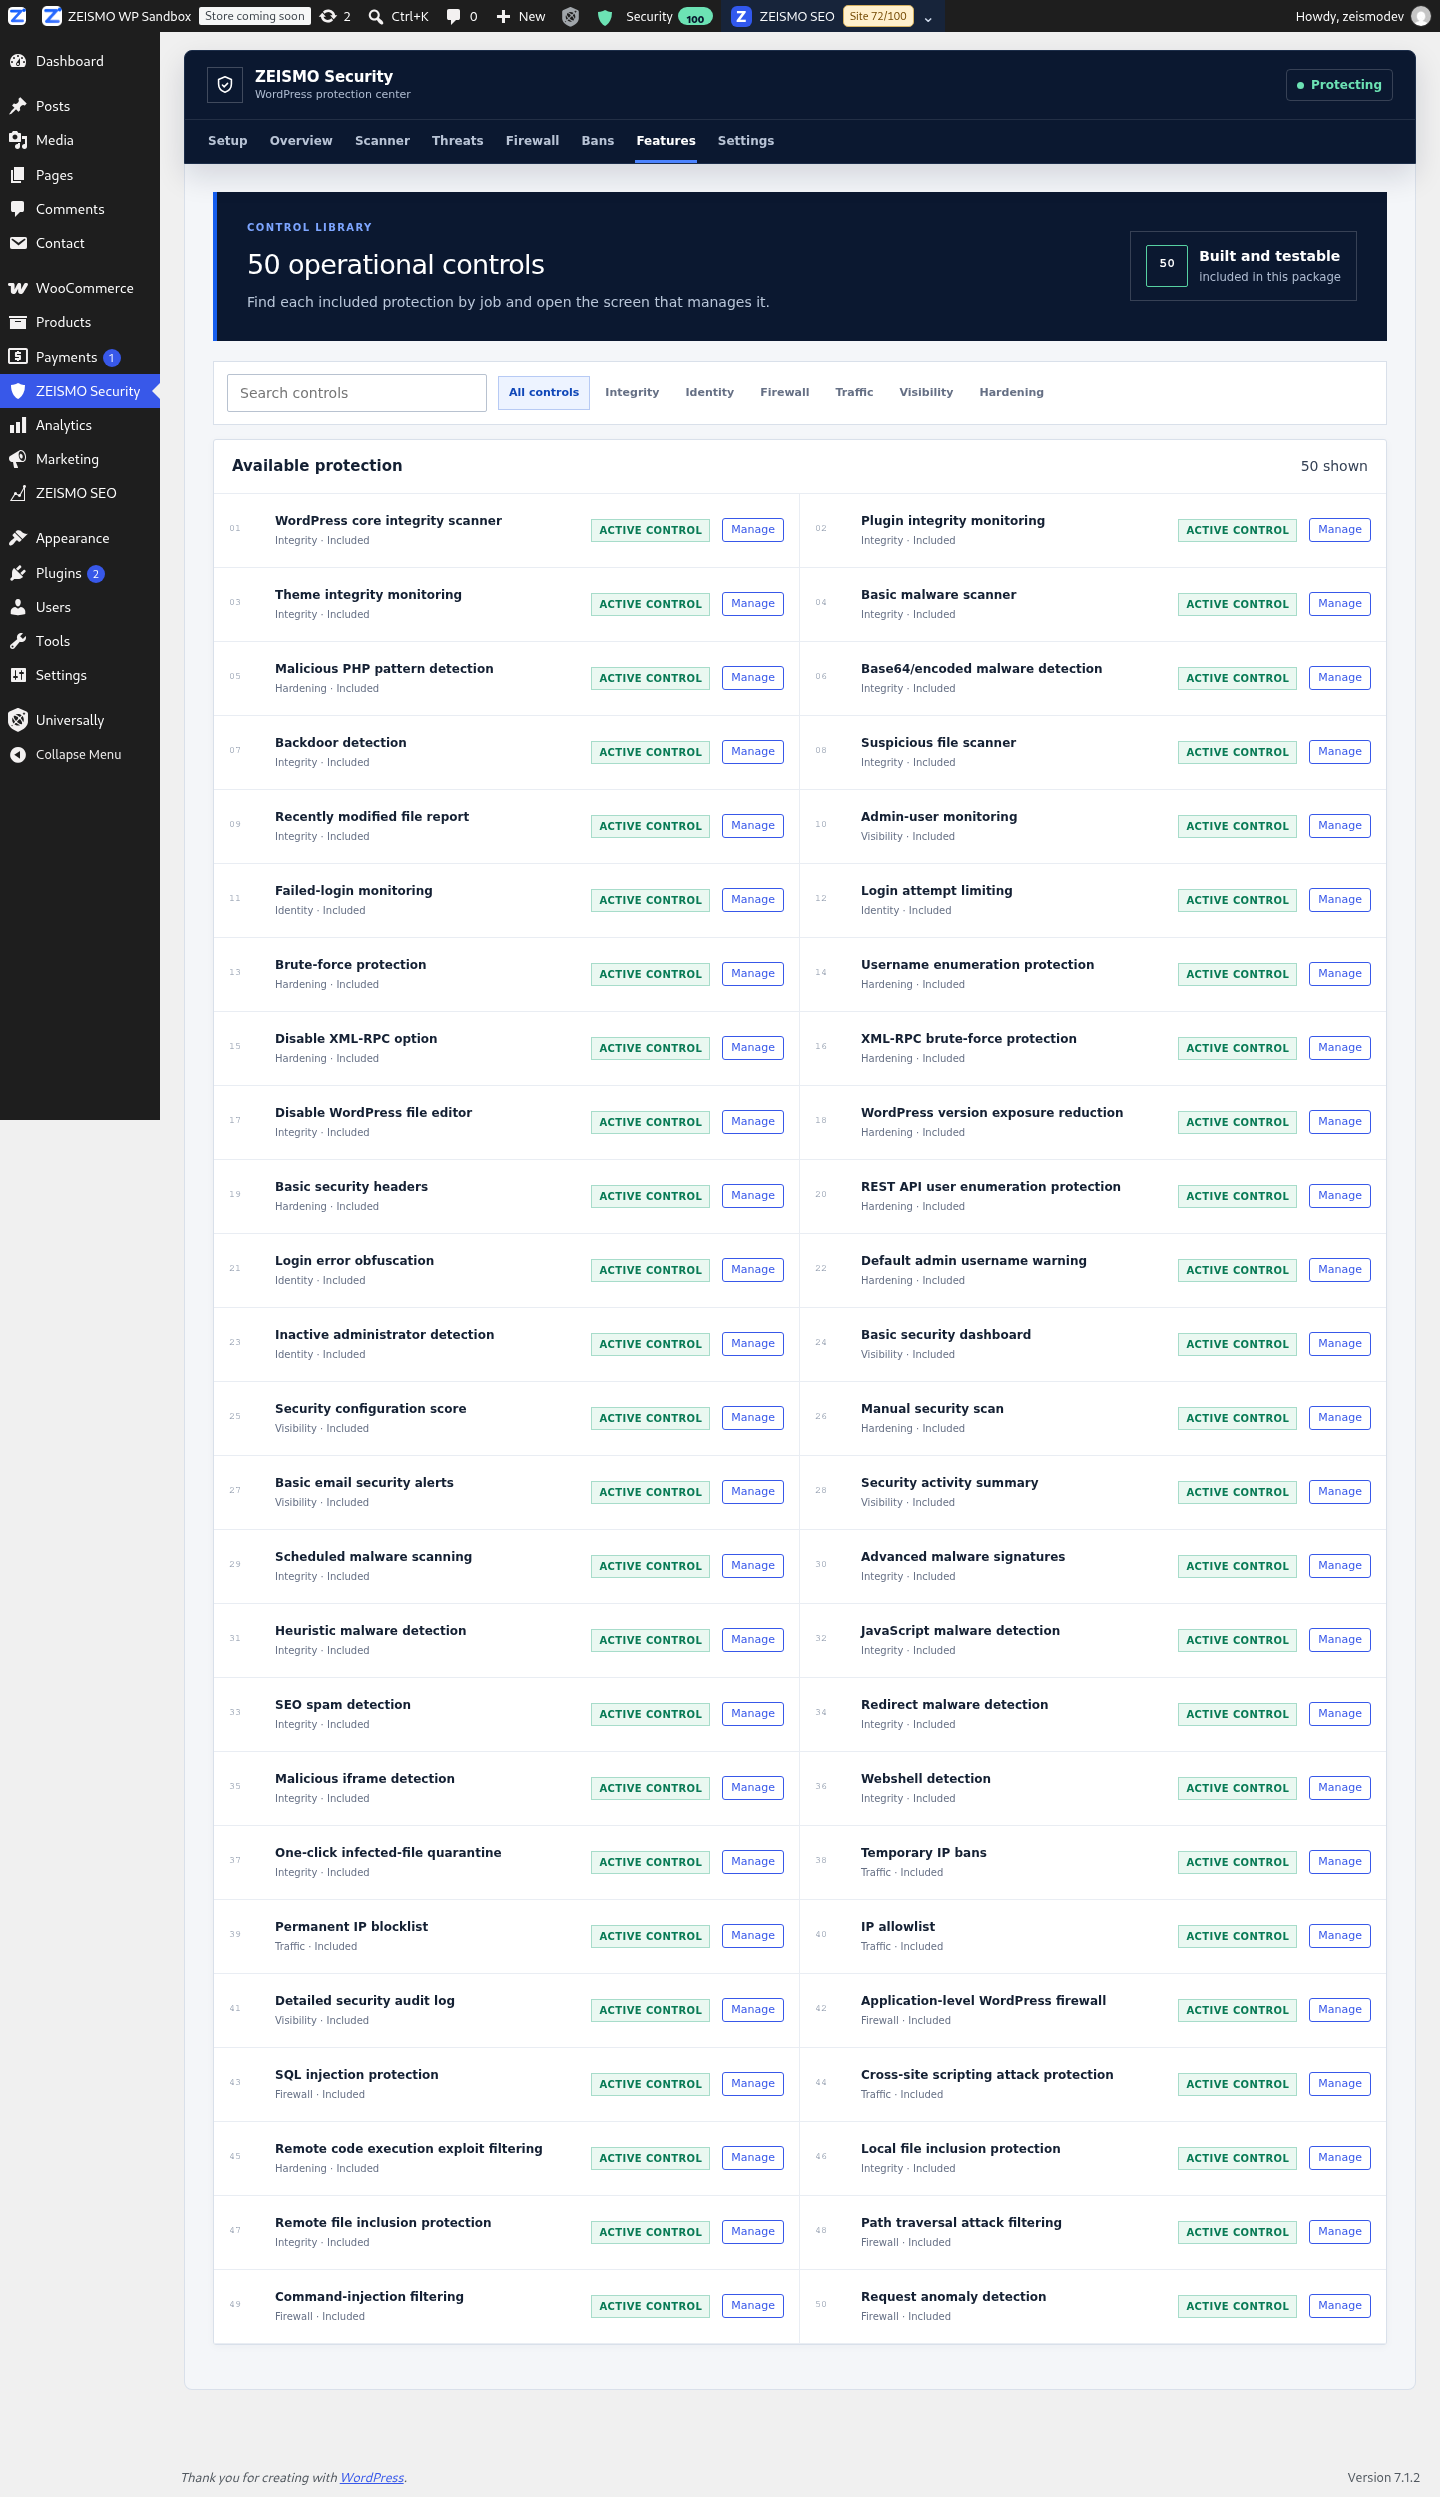Click Settings sidebar icon

pyautogui.click(x=18, y=675)
